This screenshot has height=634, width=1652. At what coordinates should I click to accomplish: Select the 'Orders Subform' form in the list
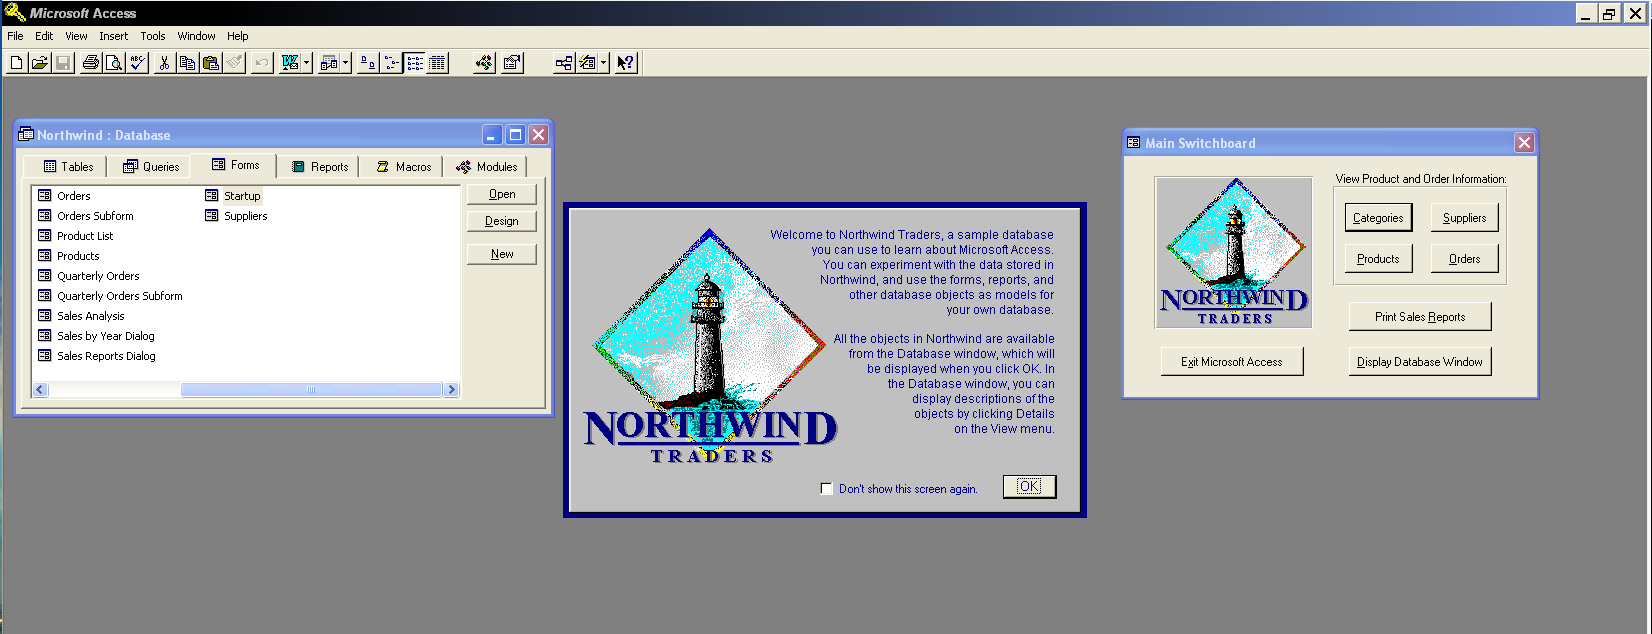85,216
